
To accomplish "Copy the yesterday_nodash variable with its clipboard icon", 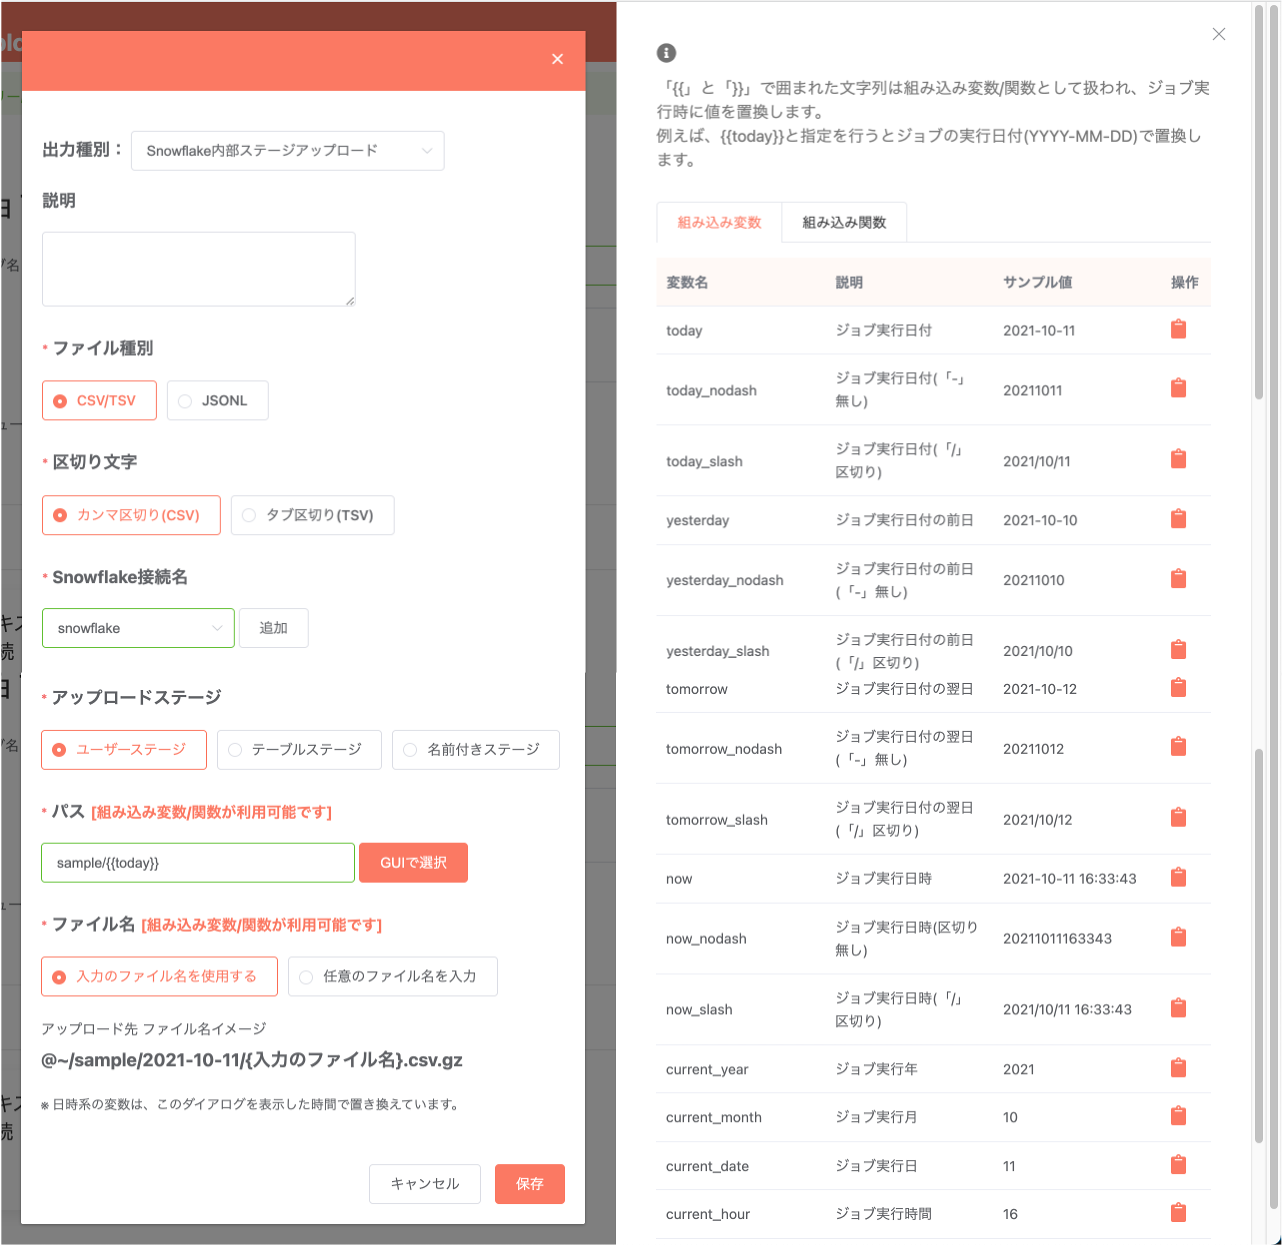I will coord(1178,578).
